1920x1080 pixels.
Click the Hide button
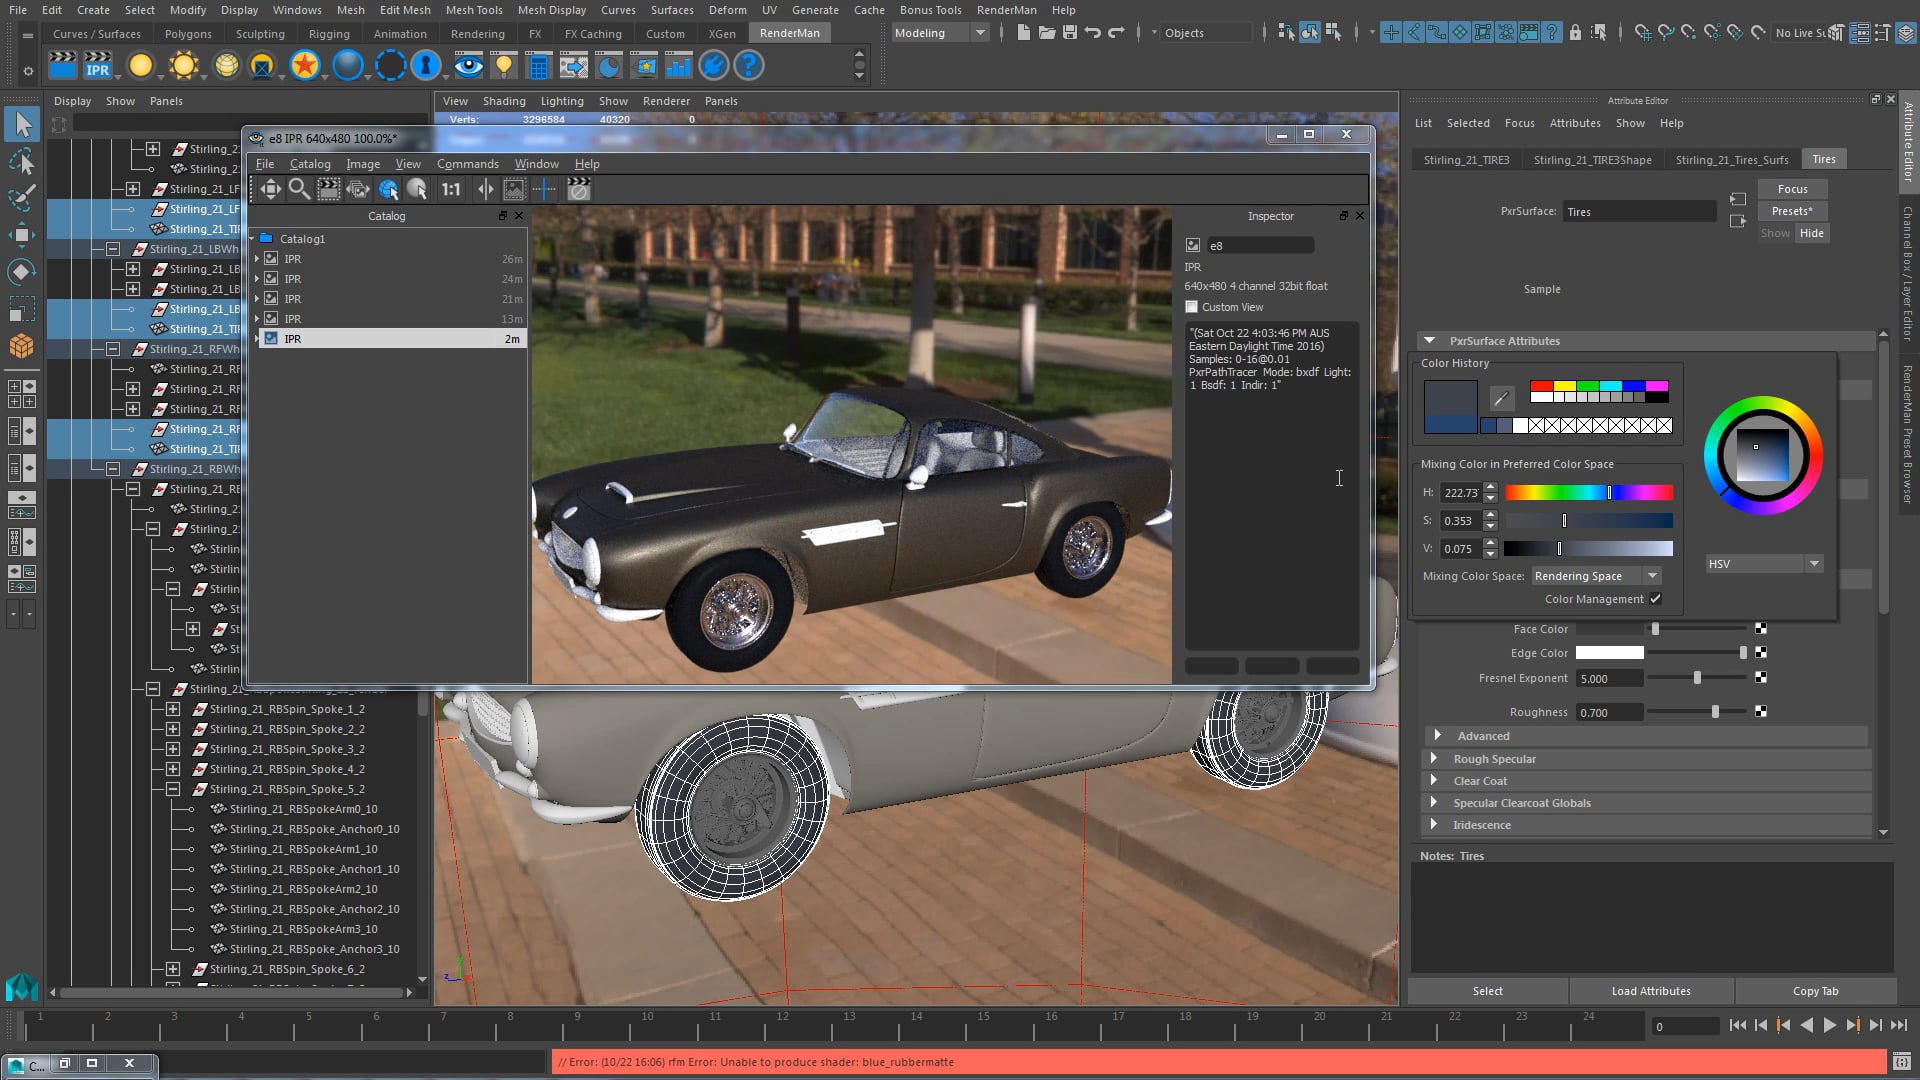pos(1811,233)
